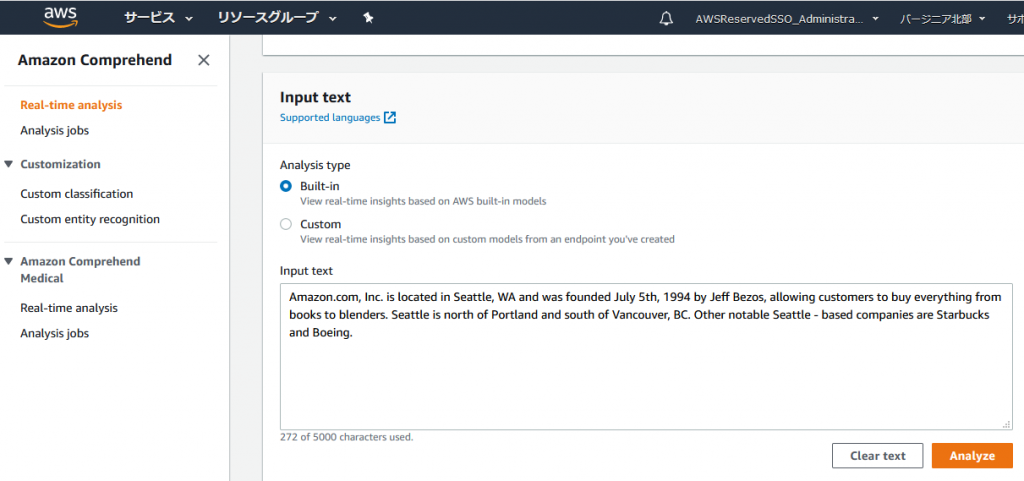The height and width of the screenshot is (481, 1024).
Task: Close the Amazon Comprehend sidebar
Action: (x=204, y=60)
